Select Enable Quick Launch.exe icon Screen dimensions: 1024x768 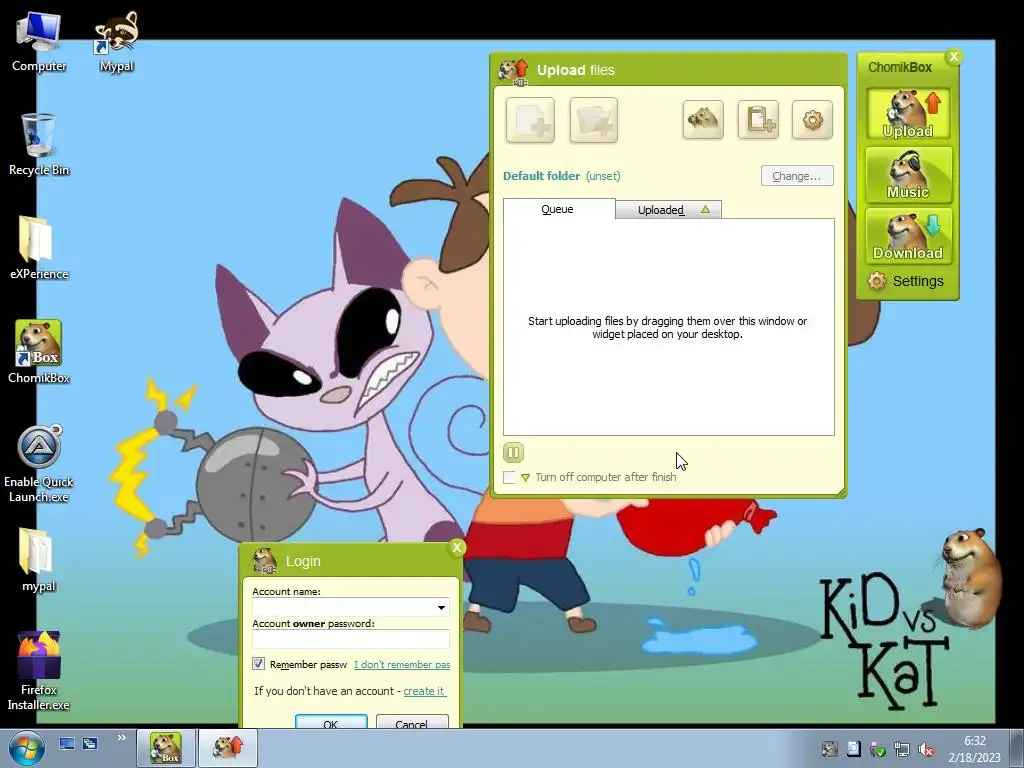pyautogui.click(x=39, y=464)
